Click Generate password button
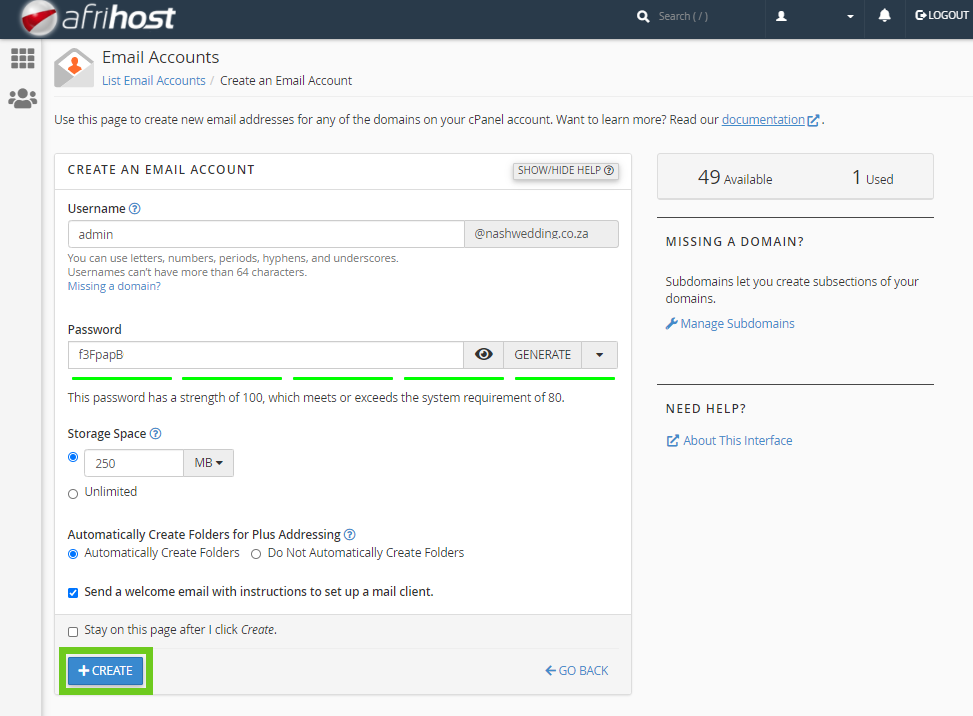This screenshot has width=973, height=716. click(542, 355)
